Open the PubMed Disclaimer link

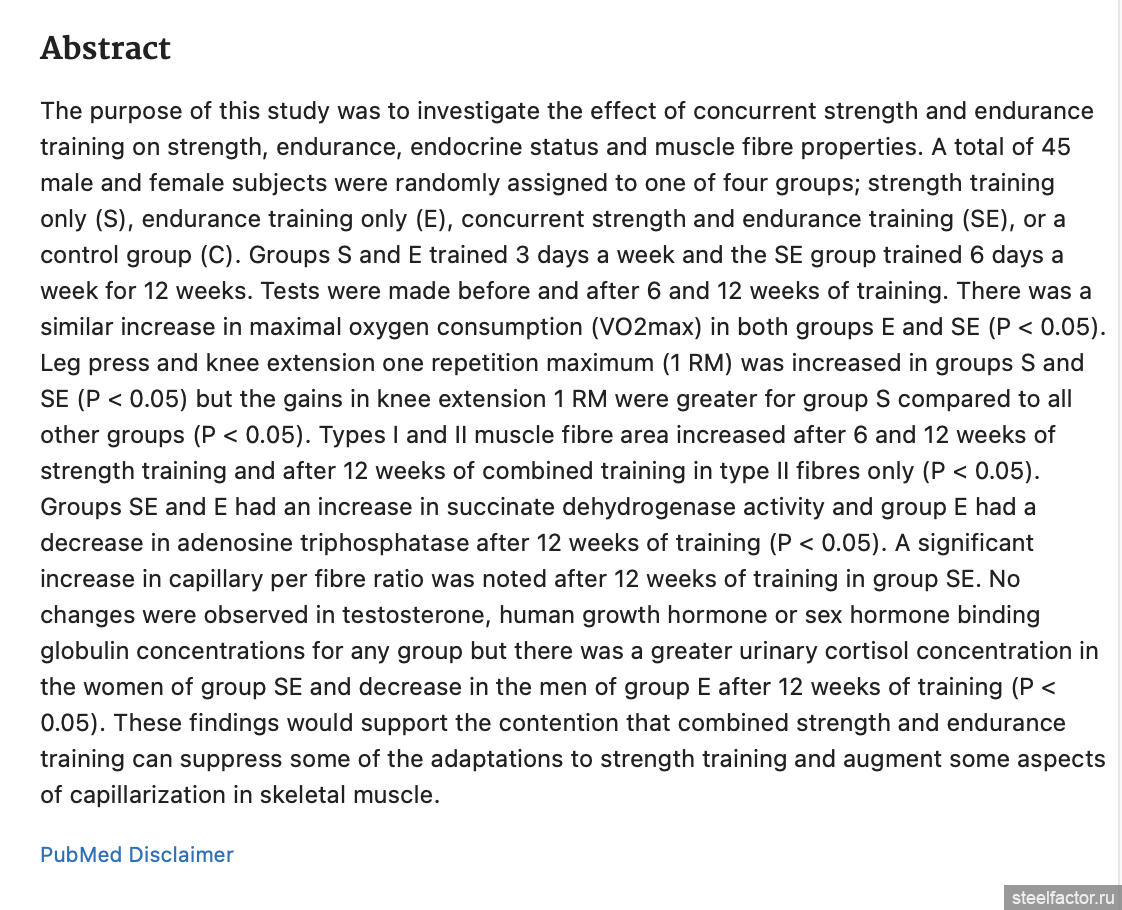137,855
